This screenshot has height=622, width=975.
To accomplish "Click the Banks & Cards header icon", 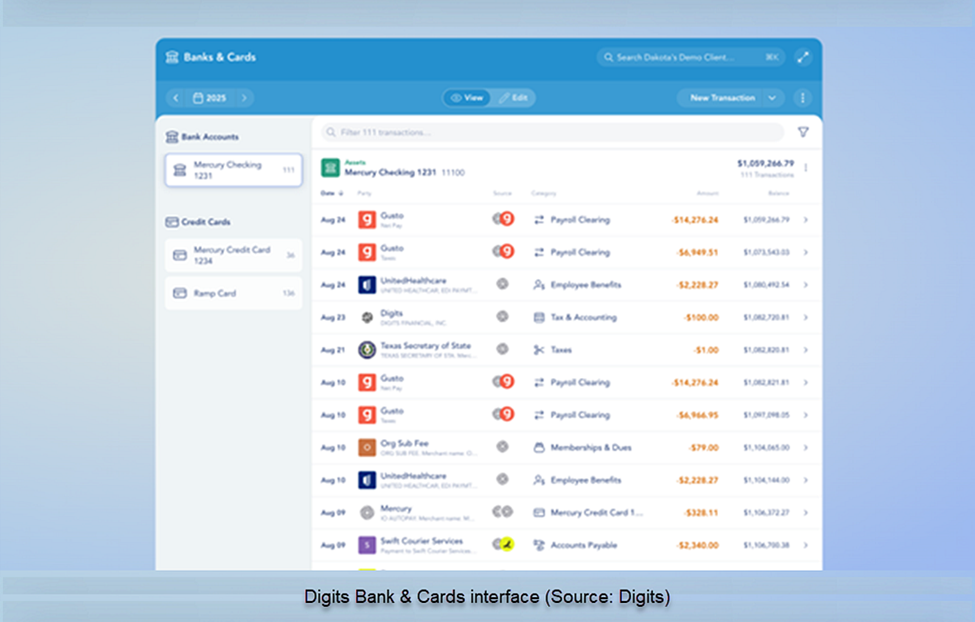I will 172,57.
